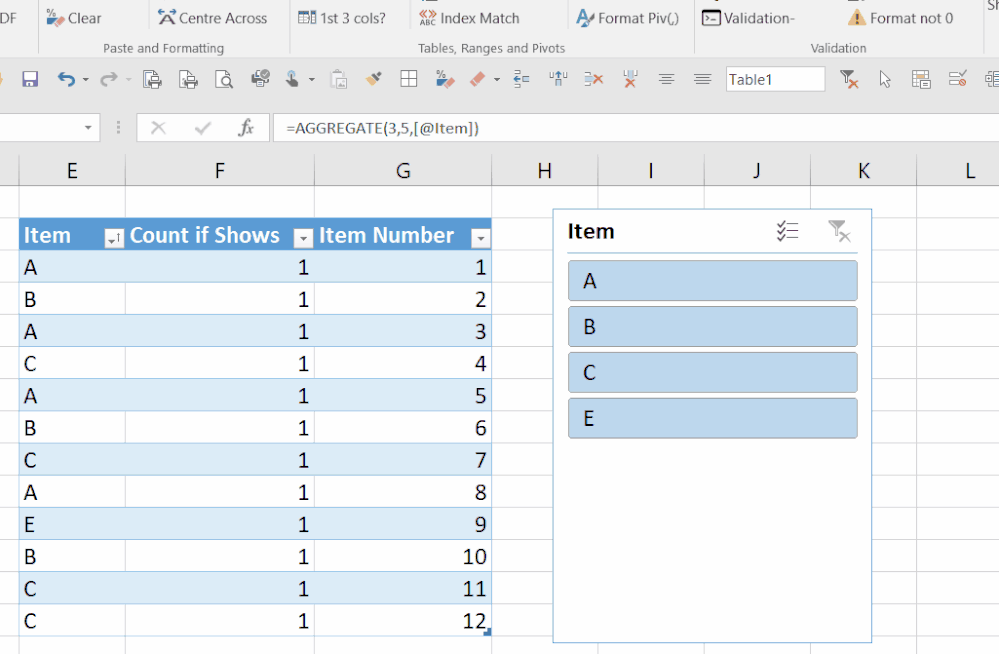Open the Item column filter dropdown
This screenshot has width=999, height=654.
(x=113, y=238)
